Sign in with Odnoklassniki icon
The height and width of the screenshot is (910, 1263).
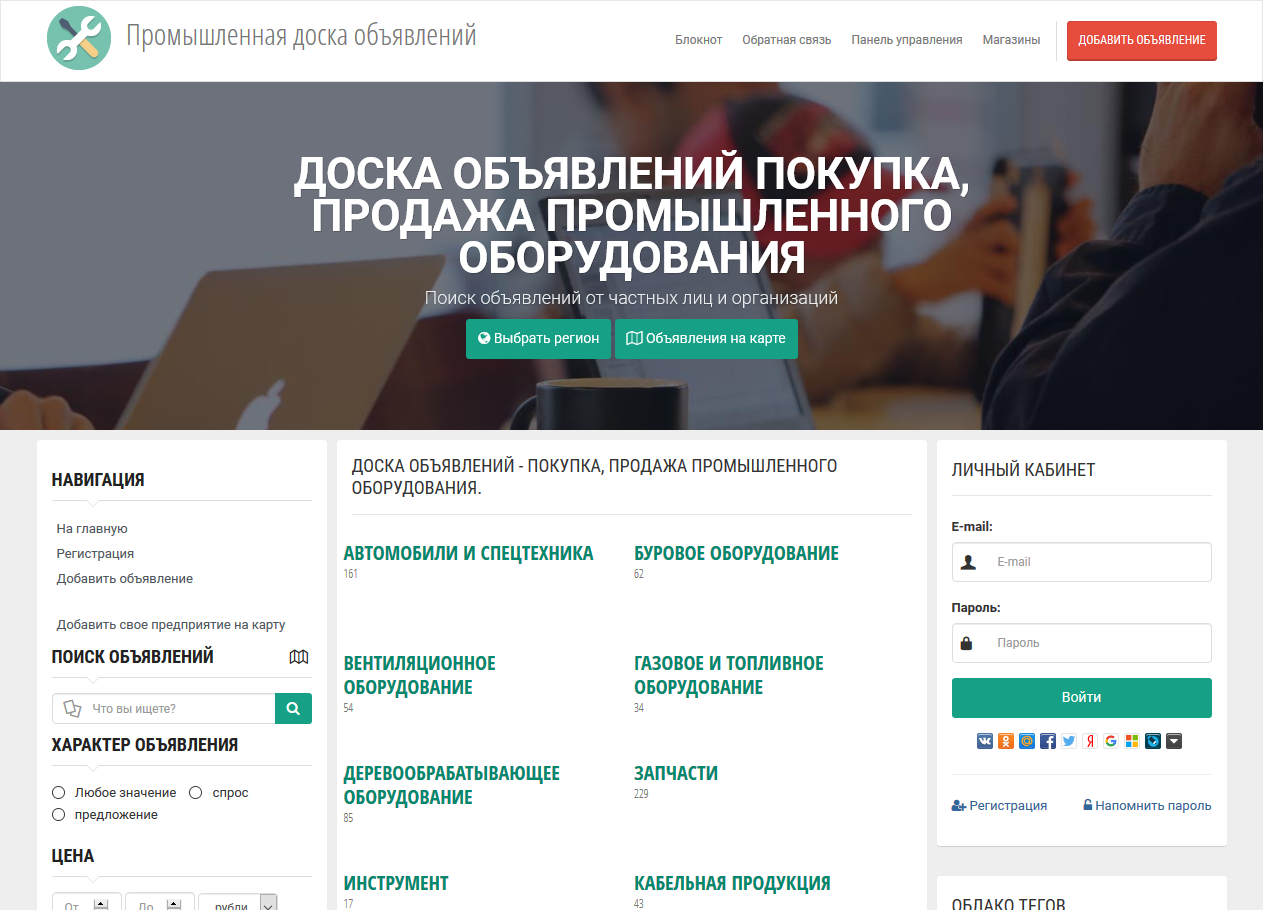(1006, 741)
